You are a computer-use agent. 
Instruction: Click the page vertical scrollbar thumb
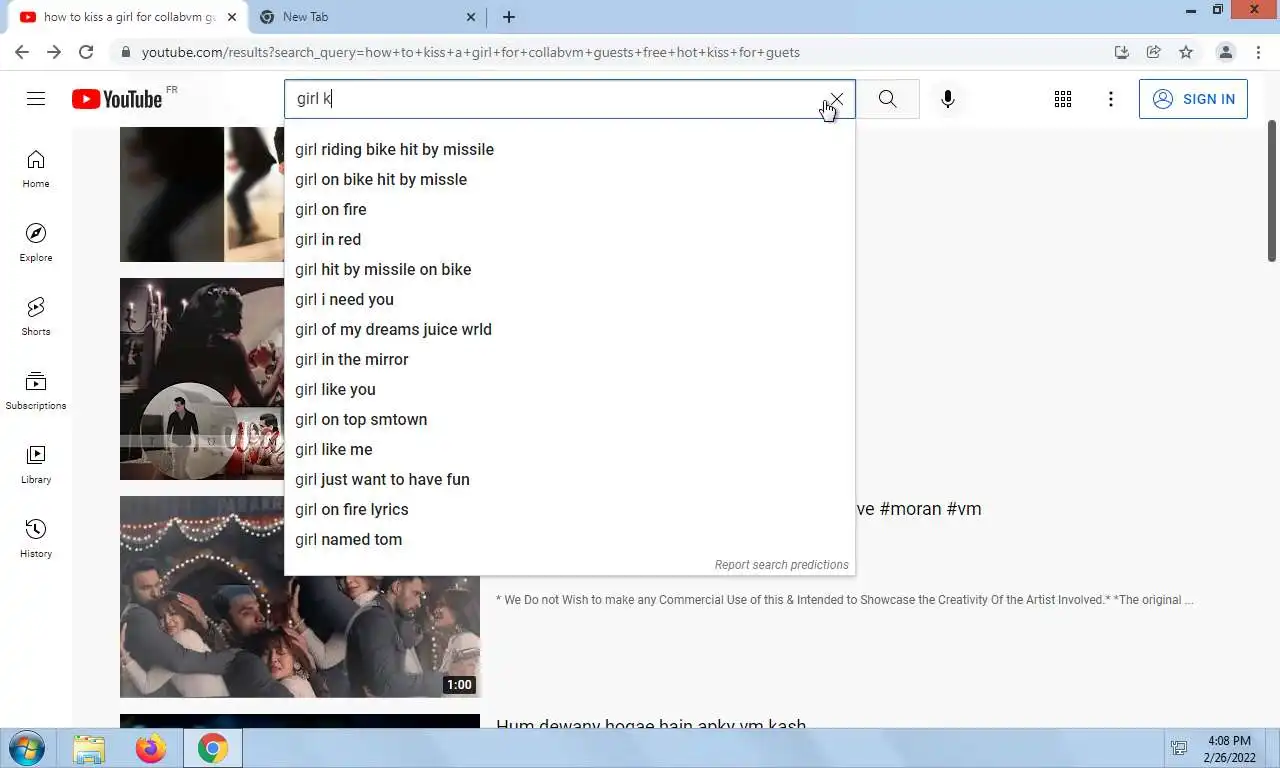(1272, 192)
